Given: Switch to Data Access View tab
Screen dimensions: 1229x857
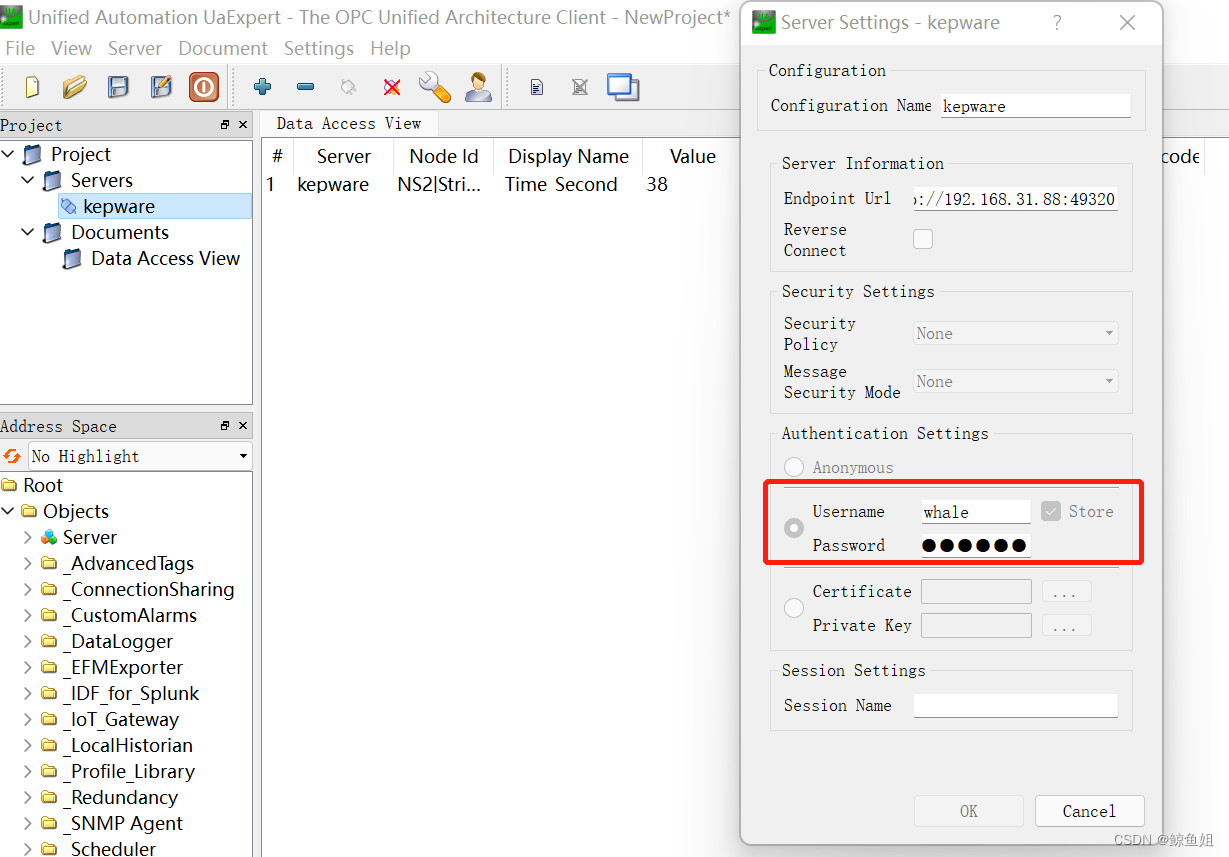Looking at the screenshot, I should click(349, 124).
